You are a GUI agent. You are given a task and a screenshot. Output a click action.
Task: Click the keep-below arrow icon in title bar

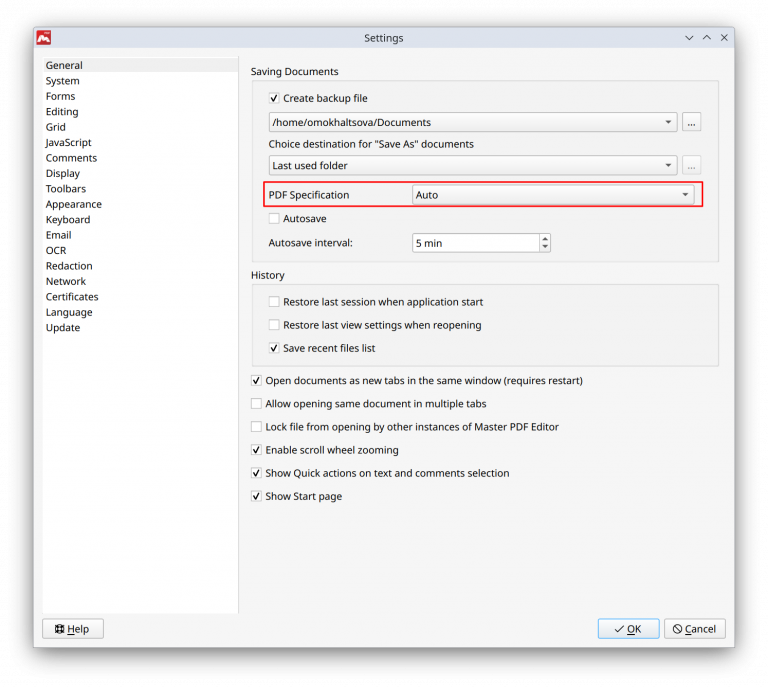point(689,38)
